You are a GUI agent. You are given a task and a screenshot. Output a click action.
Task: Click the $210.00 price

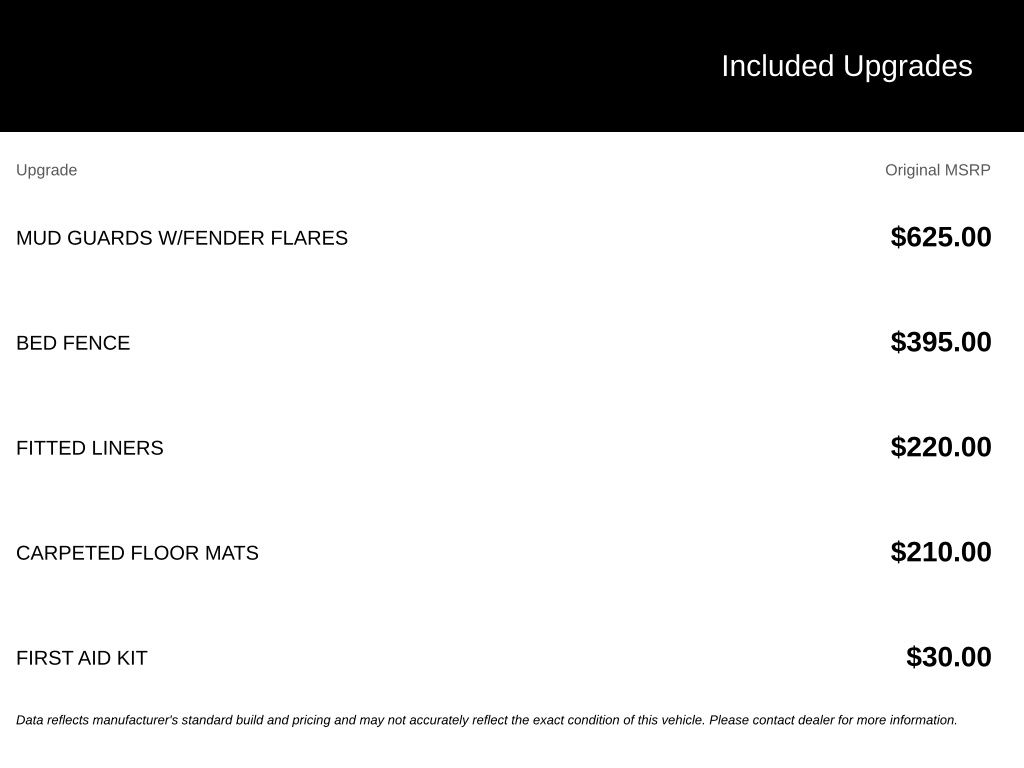pyautogui.click(x=940, y=552)
